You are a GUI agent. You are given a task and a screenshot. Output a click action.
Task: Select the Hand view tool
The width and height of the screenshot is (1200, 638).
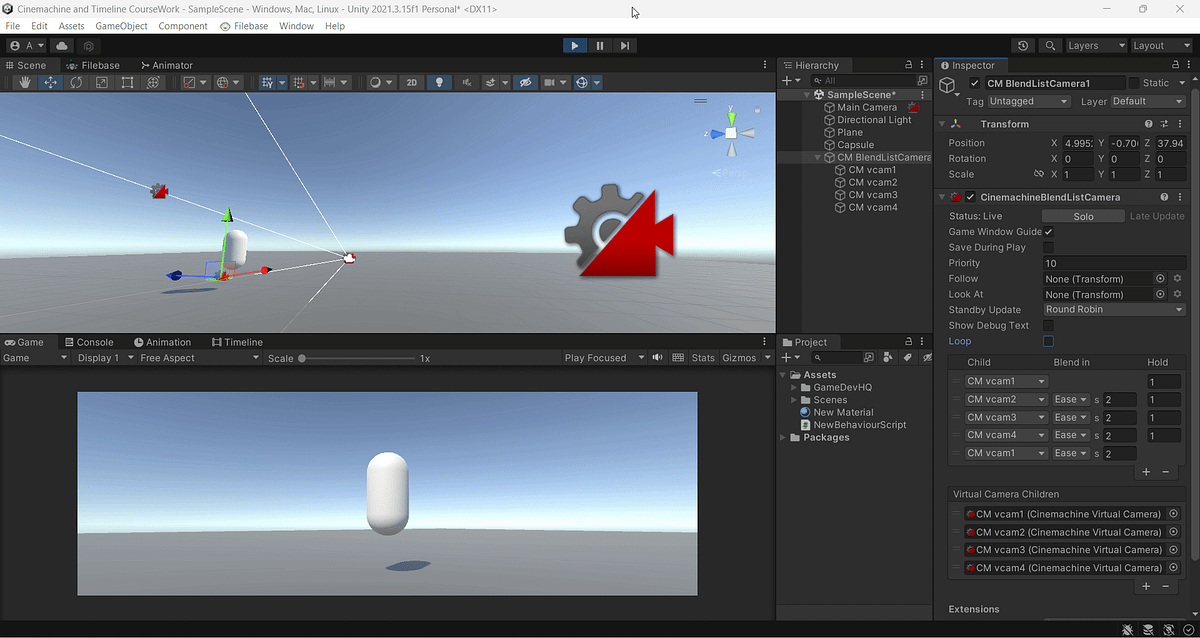pos(25,83)
